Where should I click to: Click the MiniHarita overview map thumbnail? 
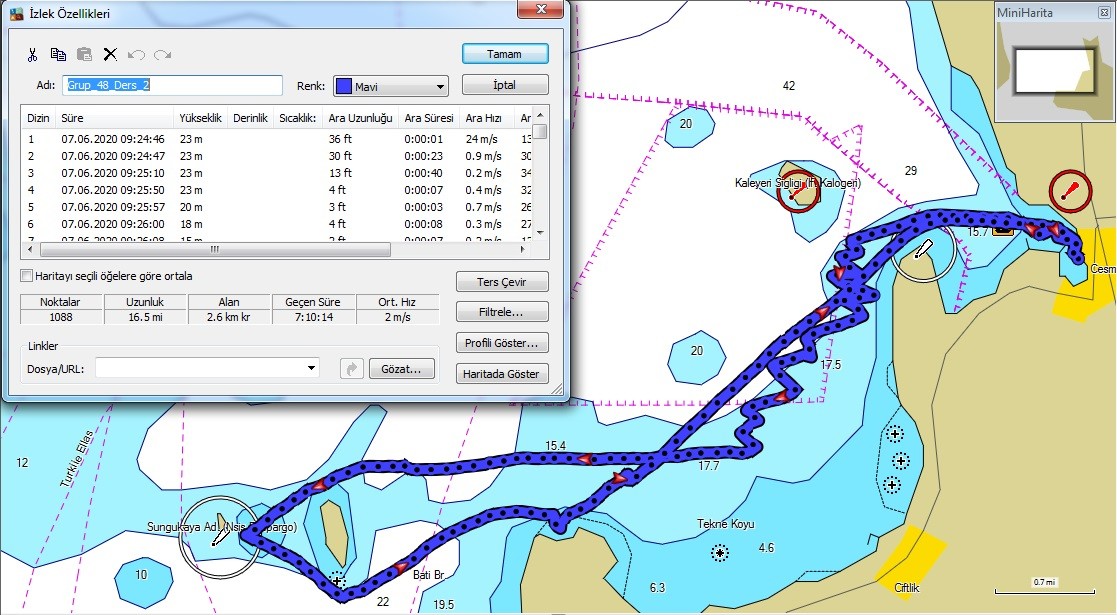click(1054, 71)
